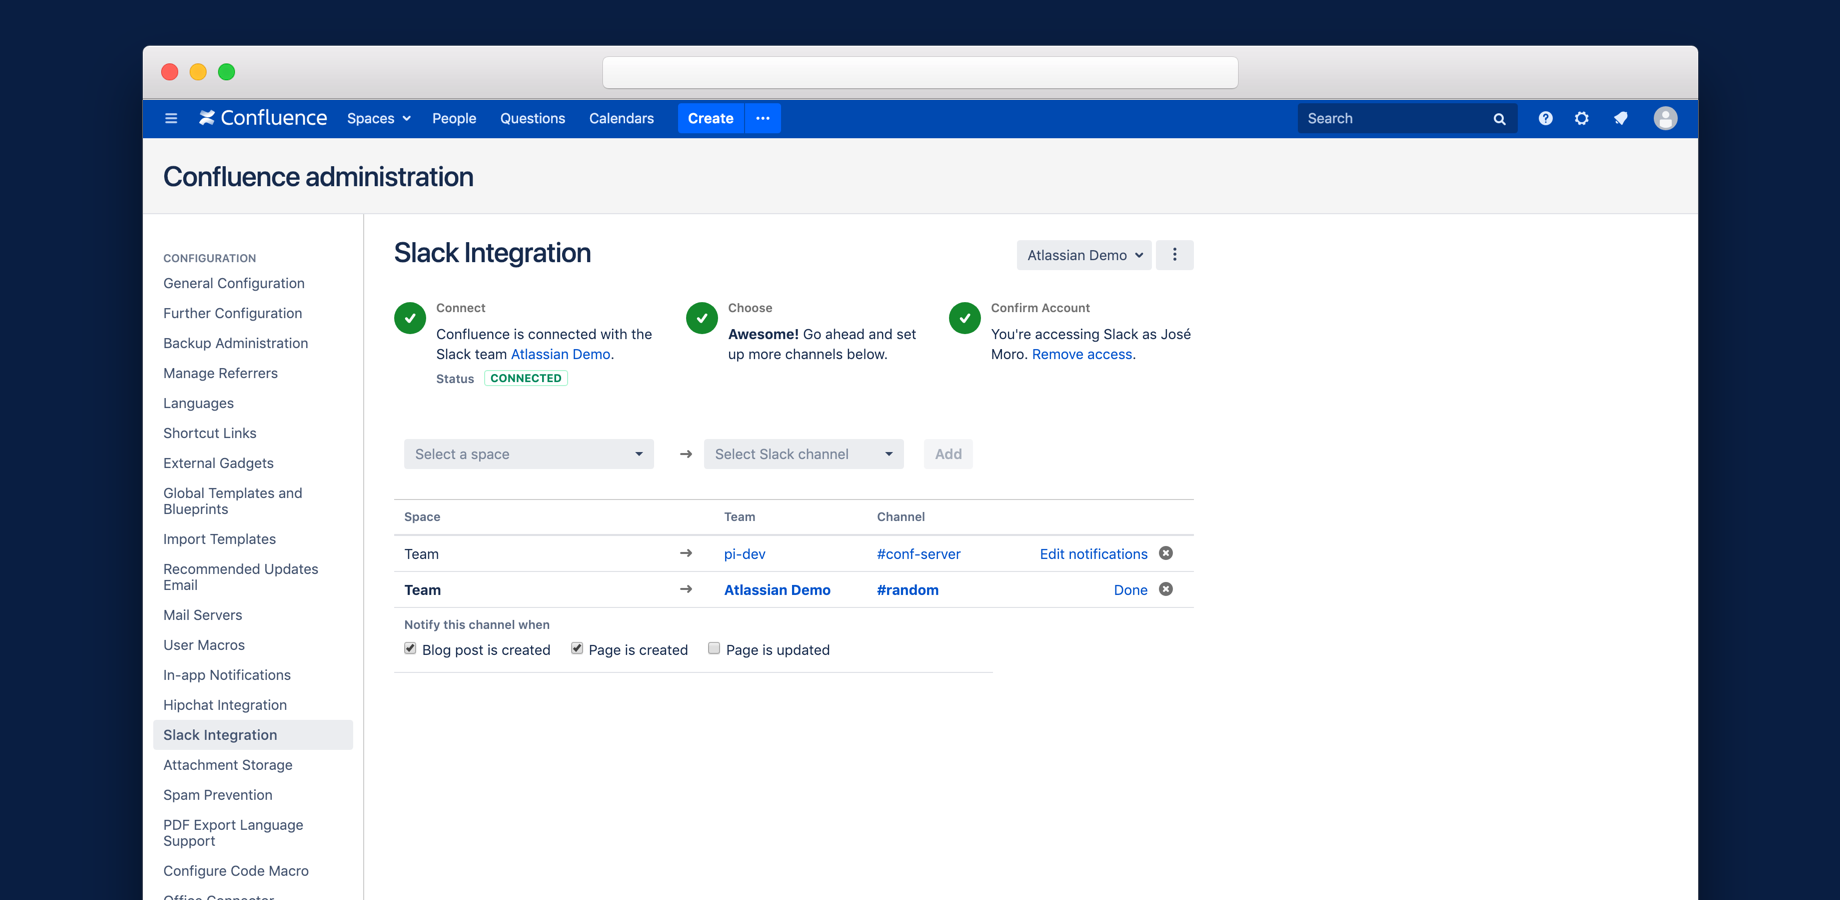Click the announcements megaphone icon
1840x900 pixels.
click(x=1620, y=118)
